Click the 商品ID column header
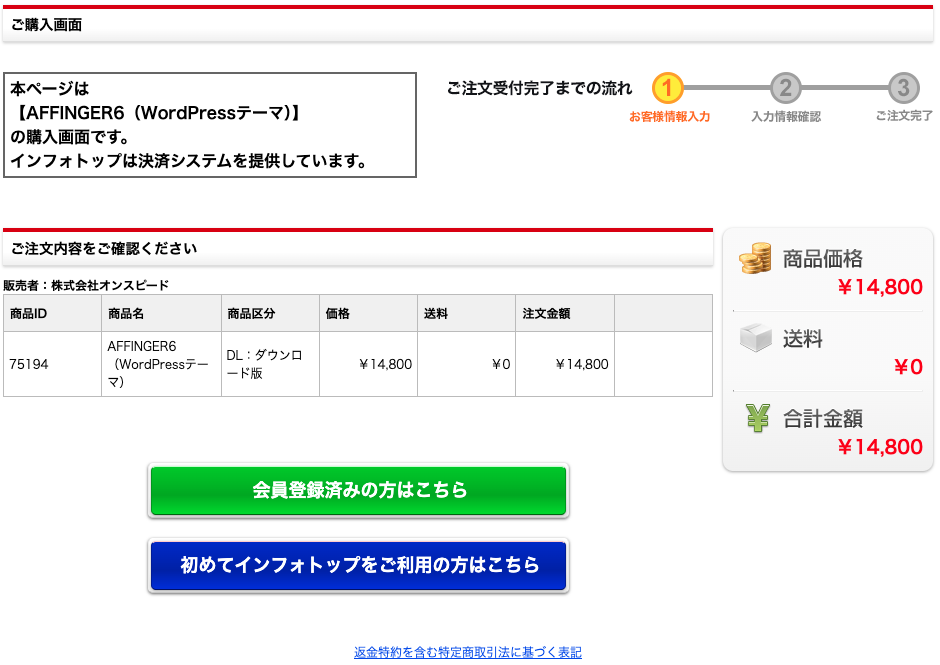This screenshot has height=665, width=940. (x=29, y=314)
